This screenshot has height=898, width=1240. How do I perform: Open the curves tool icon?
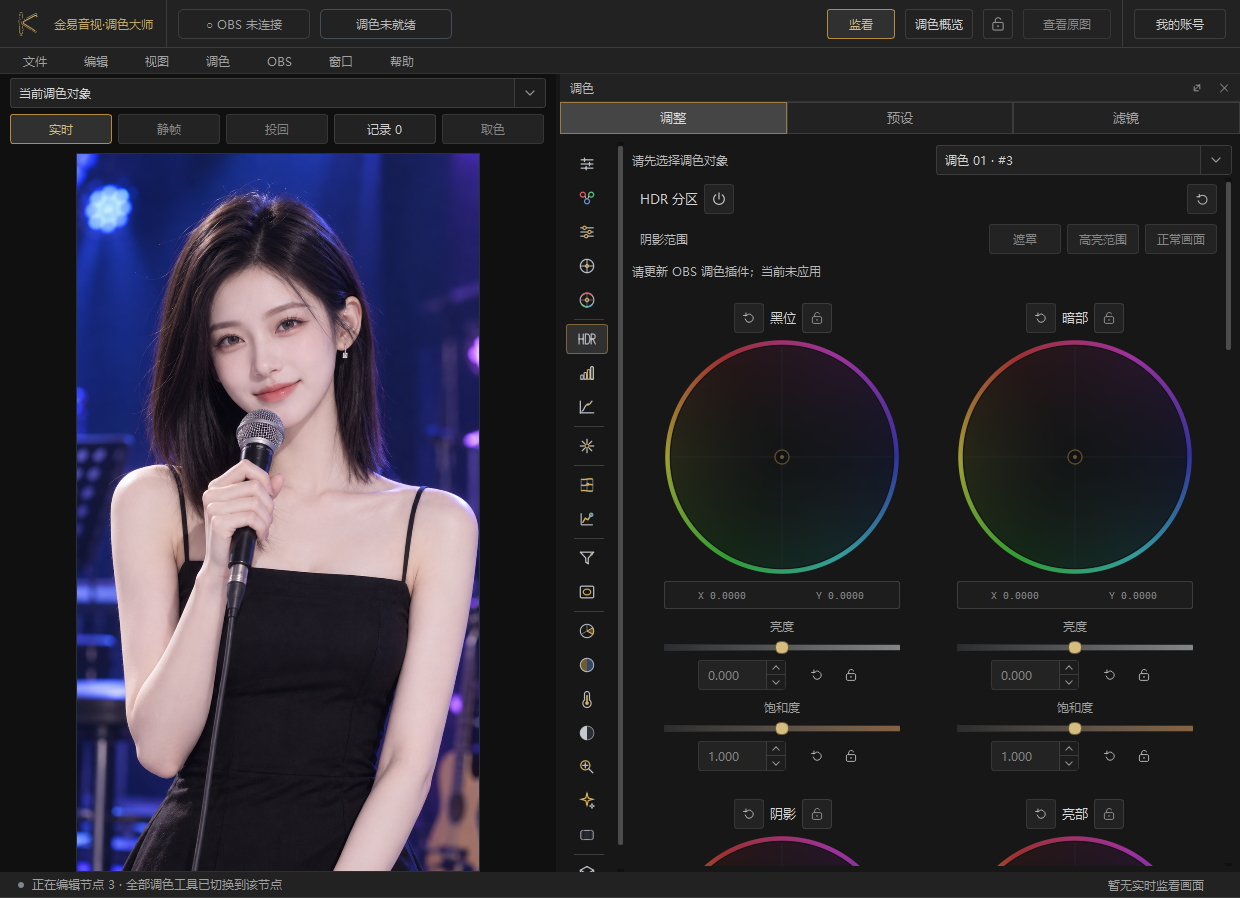click(x=587, y=407)
